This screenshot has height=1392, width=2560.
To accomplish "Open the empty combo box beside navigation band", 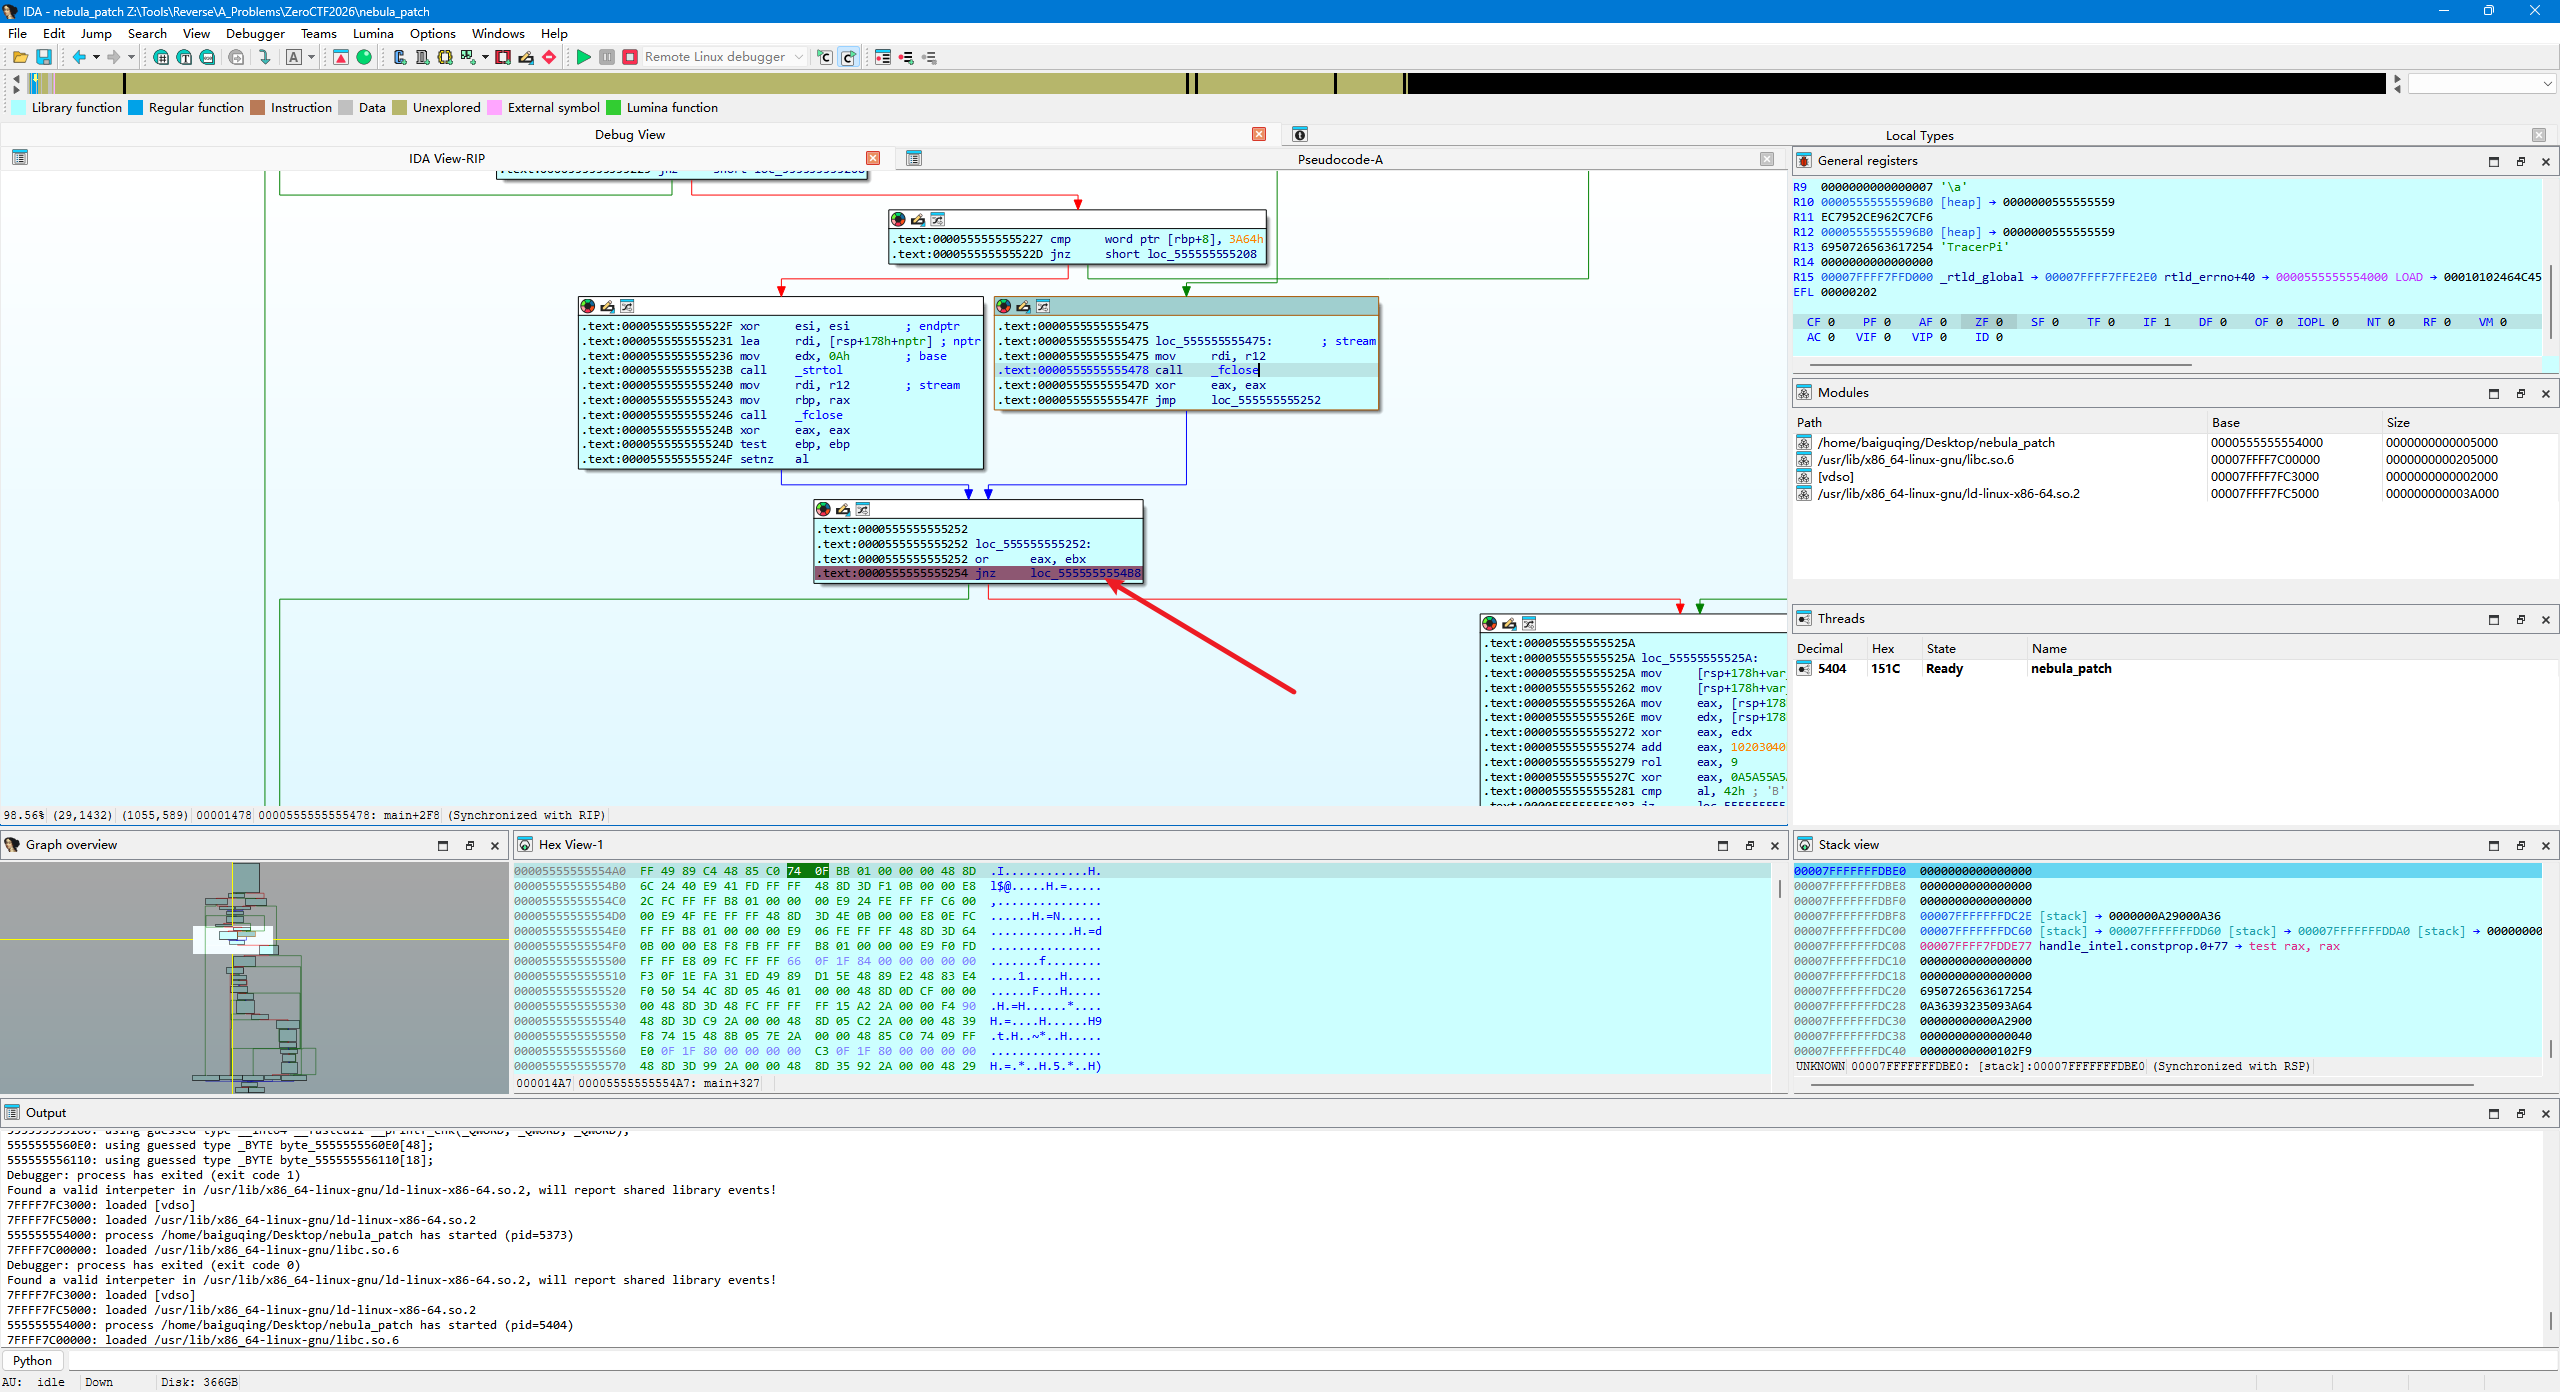I will 2481,83.
